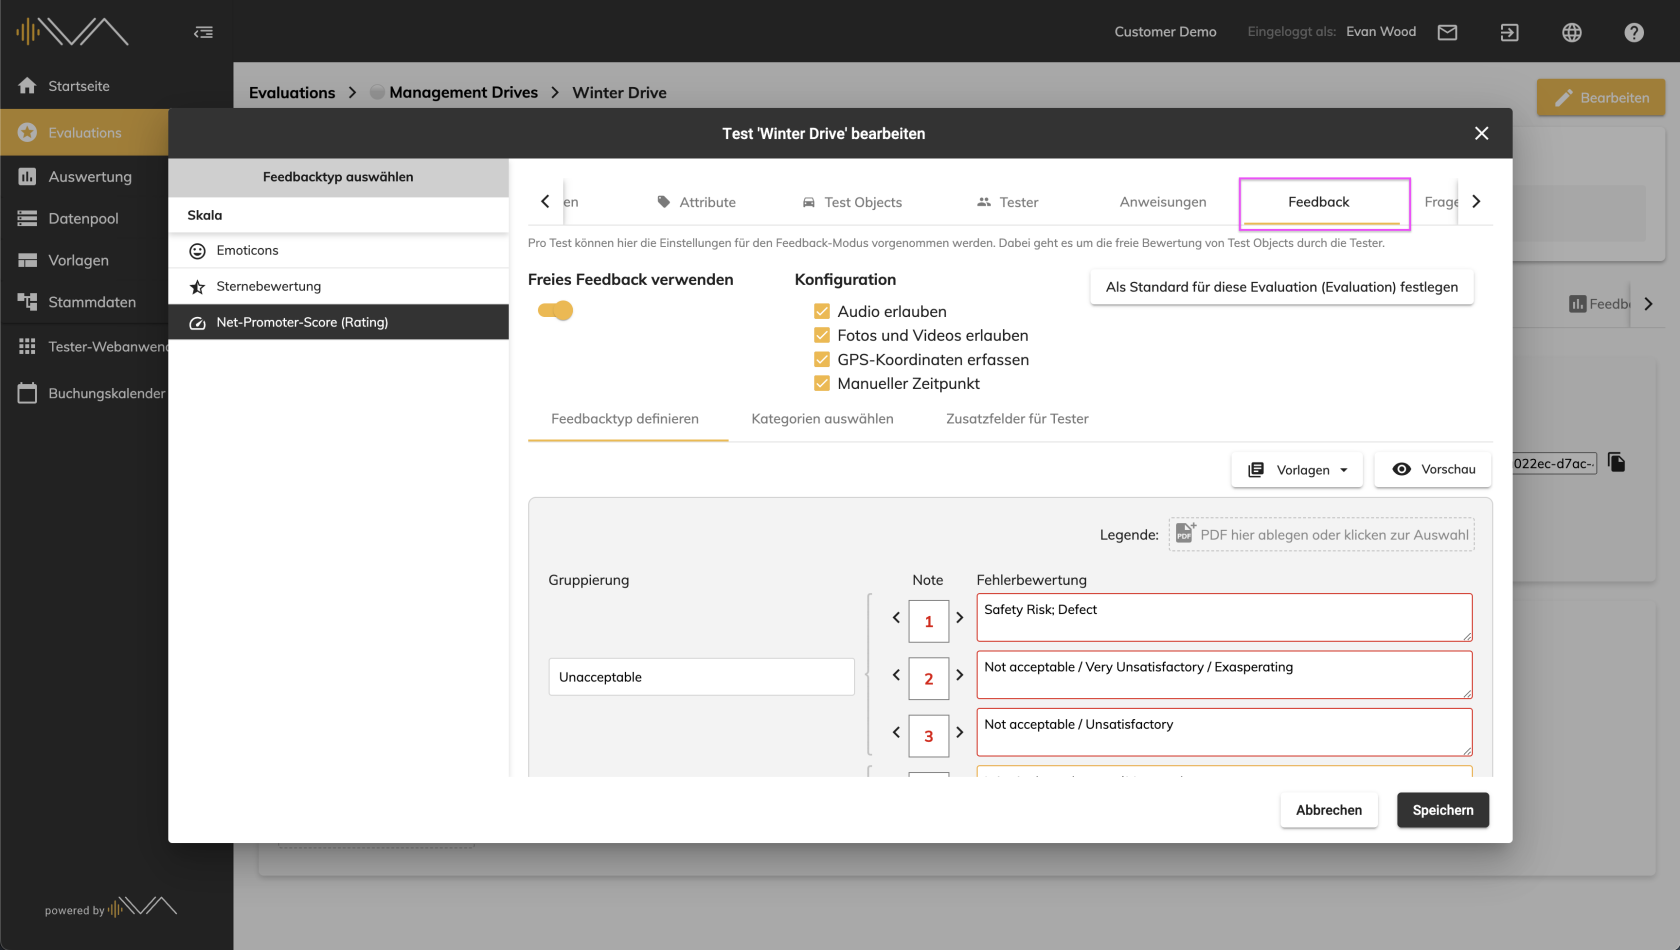The height and width of the screenshot is (950, 1680).
Task: Click the Bearbeiten button
Action: [1601, 98]
